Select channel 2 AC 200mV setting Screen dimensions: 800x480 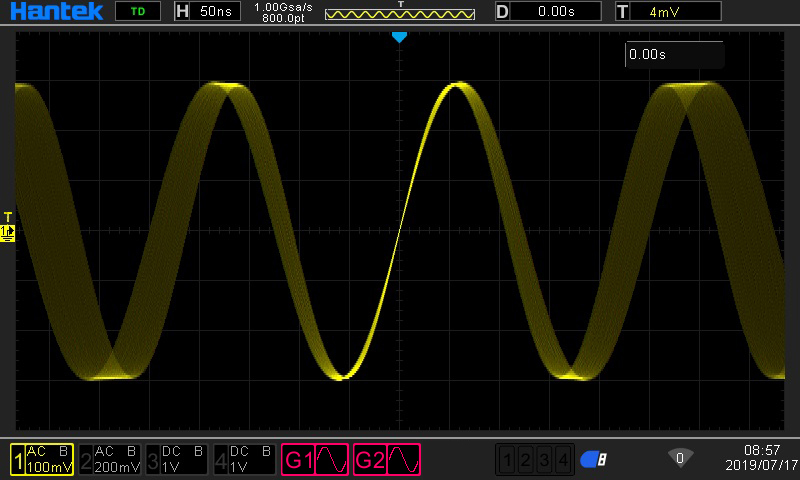click(110, 460)
